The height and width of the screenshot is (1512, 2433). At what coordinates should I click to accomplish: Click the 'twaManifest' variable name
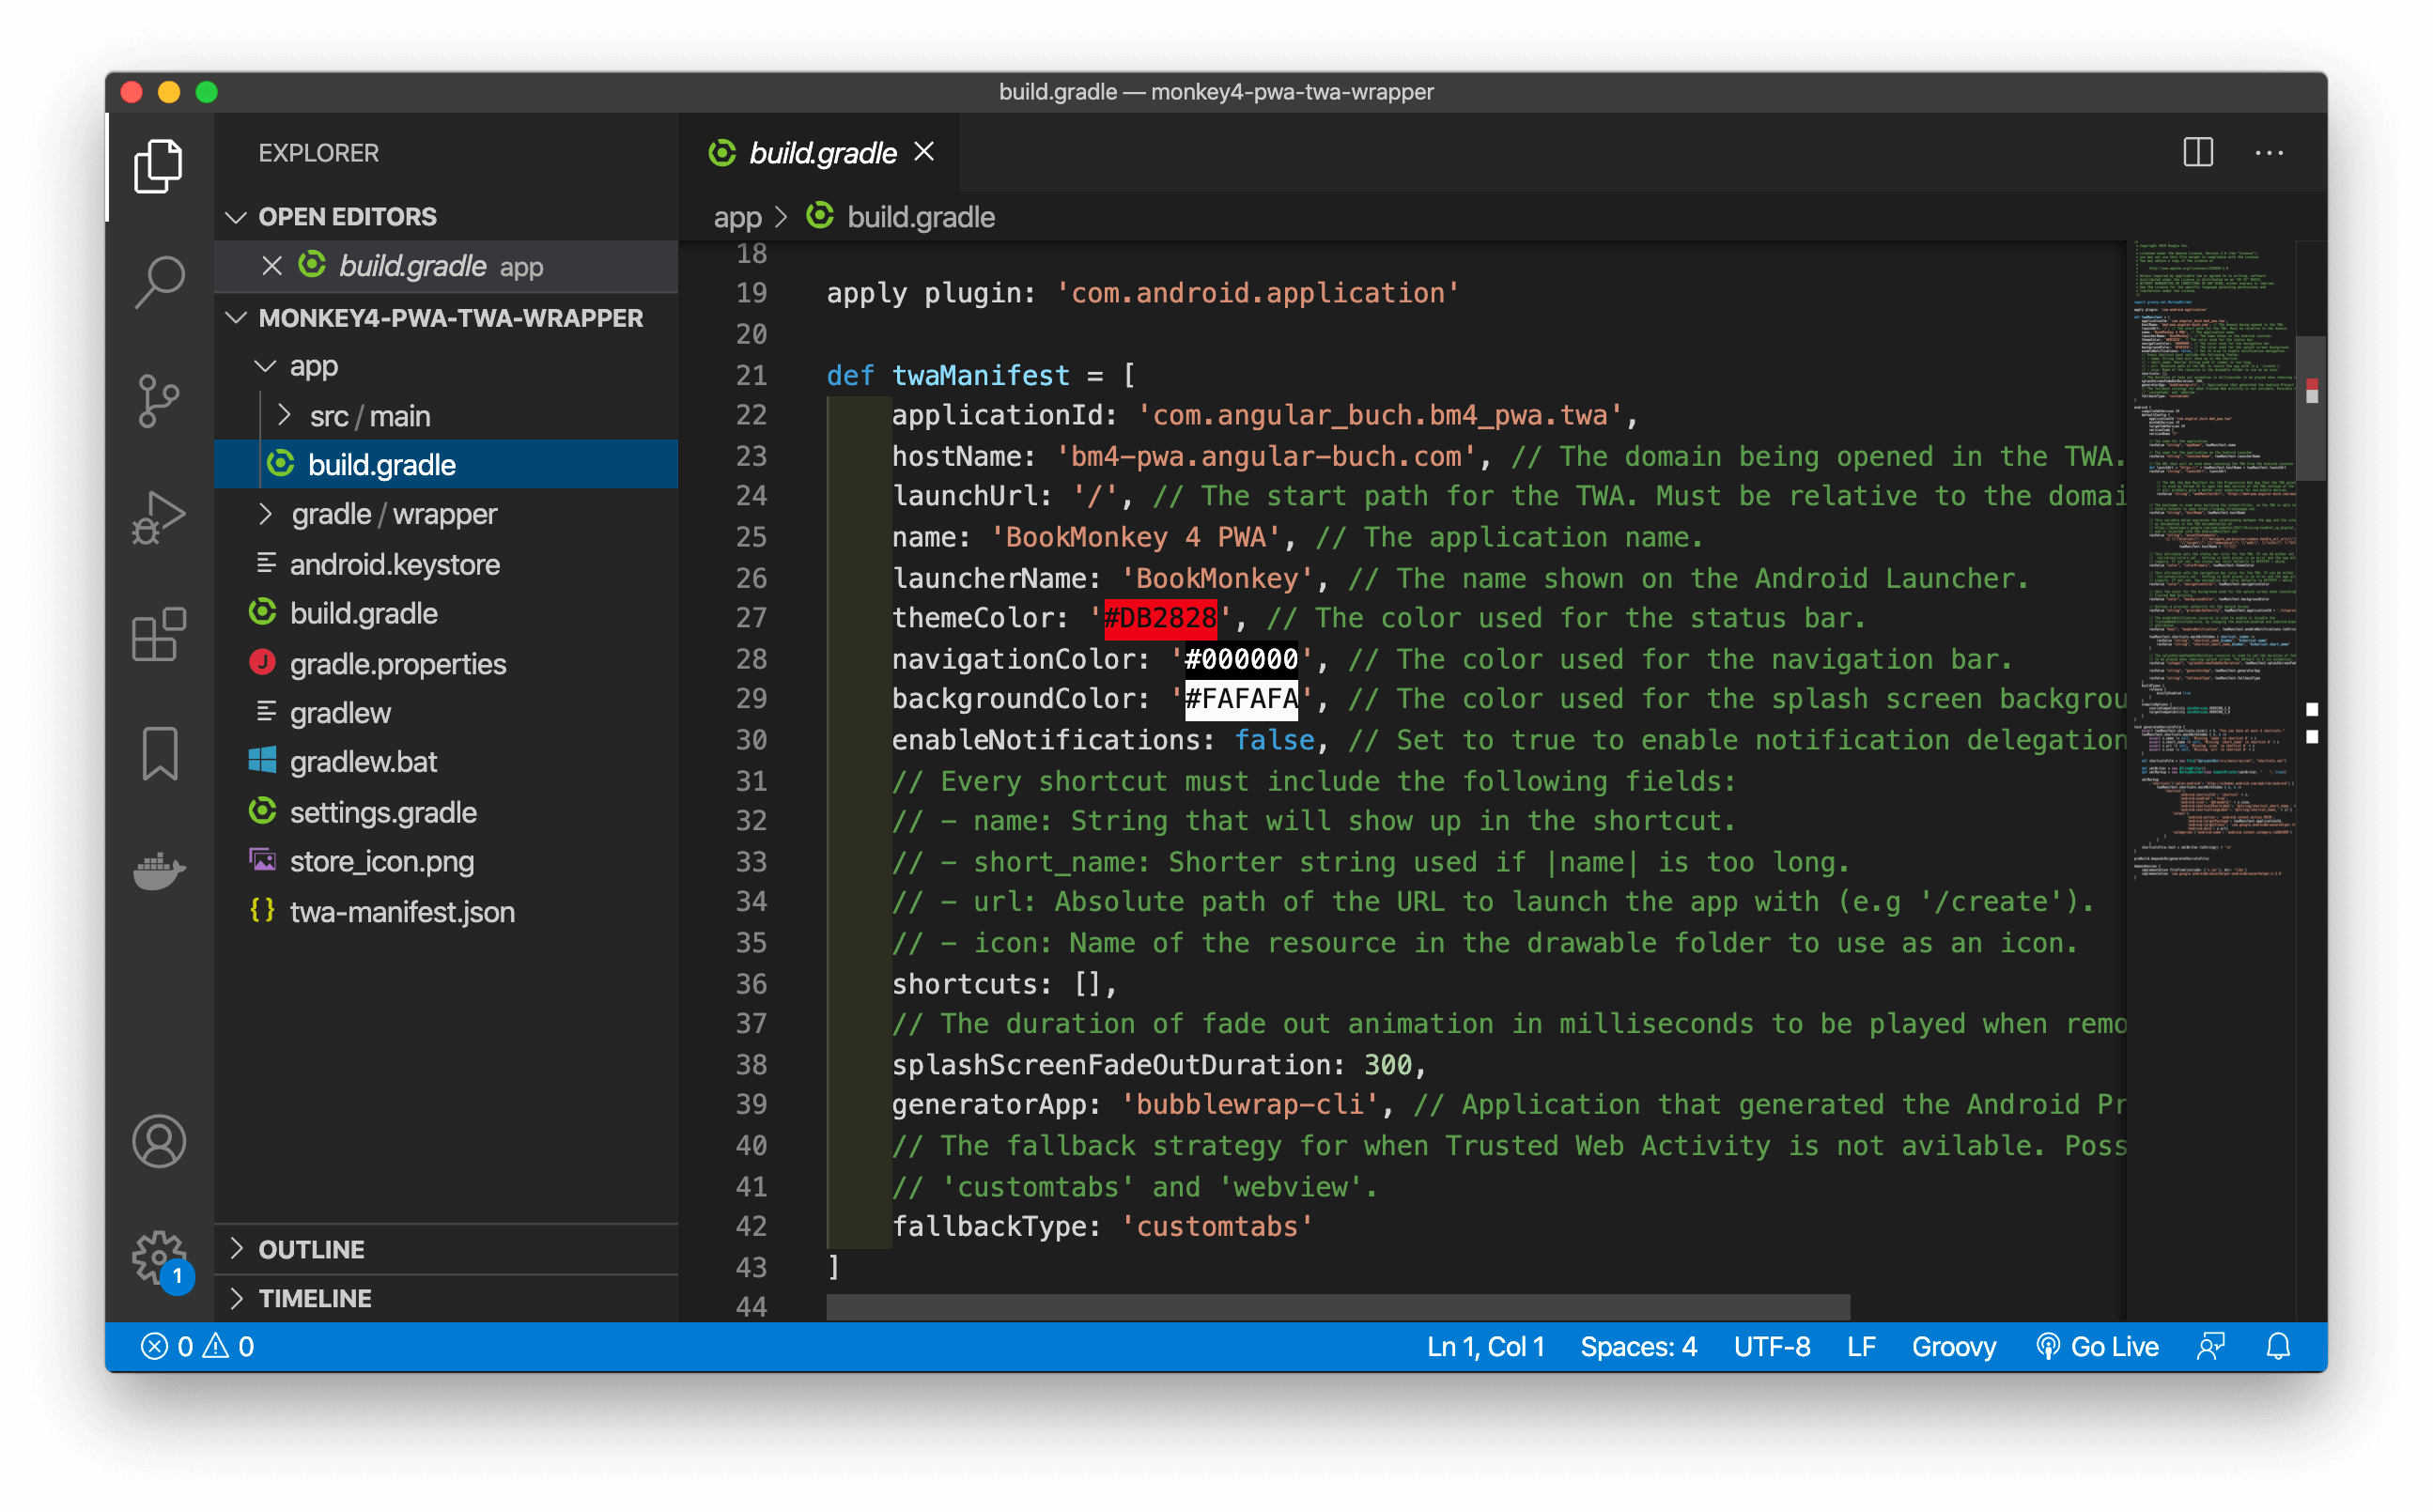[x=980, y=375]
